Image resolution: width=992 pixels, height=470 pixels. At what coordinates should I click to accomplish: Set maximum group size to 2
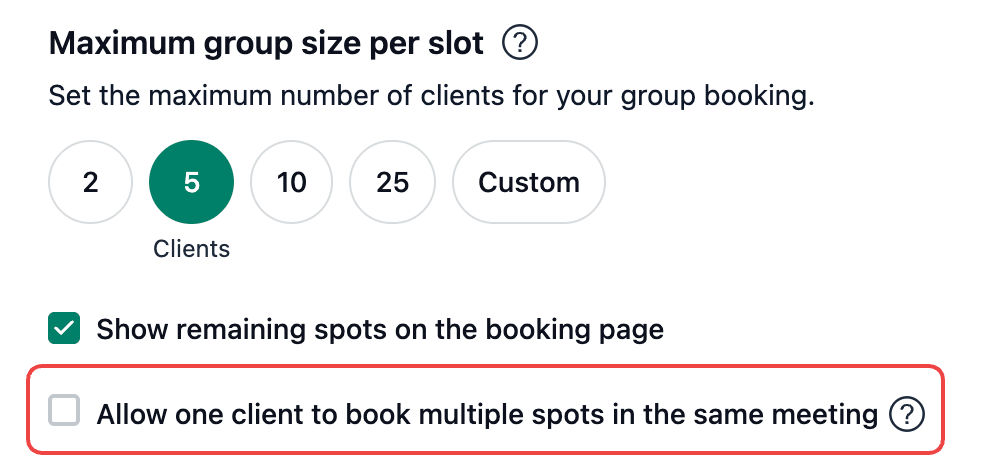pos(90,183)
